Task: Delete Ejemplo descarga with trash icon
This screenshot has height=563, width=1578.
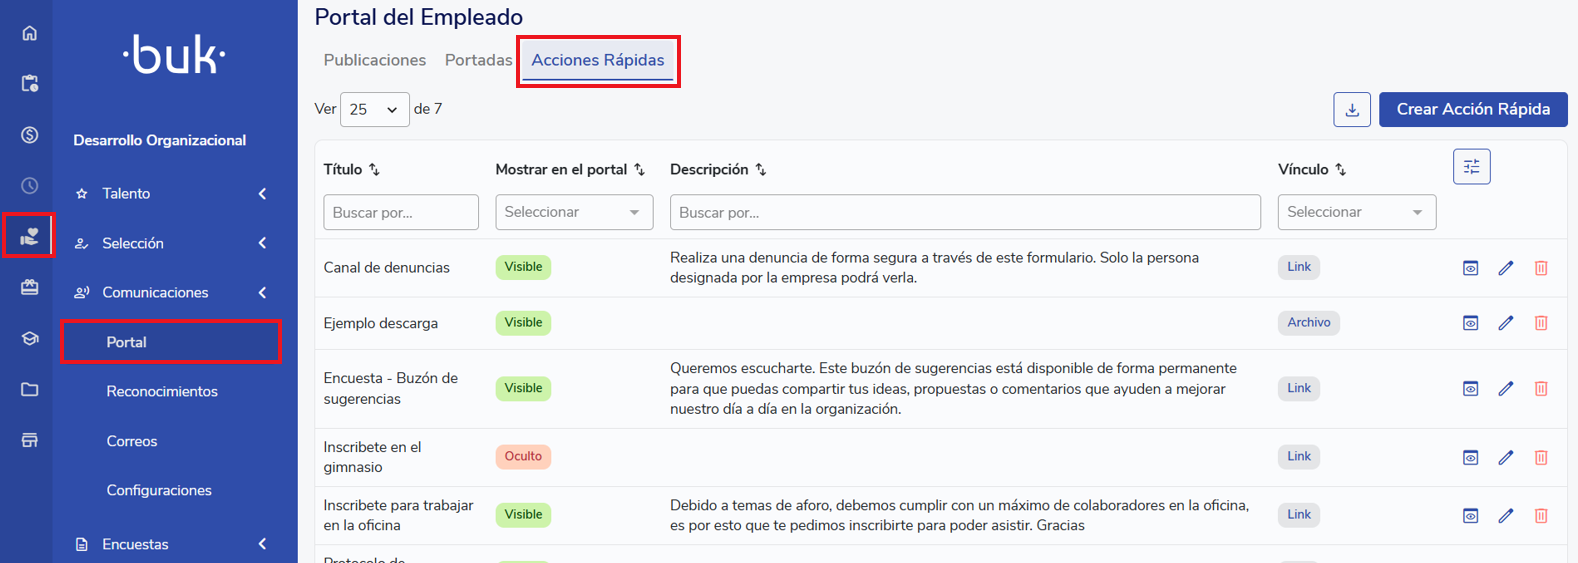Action: 1541,323
